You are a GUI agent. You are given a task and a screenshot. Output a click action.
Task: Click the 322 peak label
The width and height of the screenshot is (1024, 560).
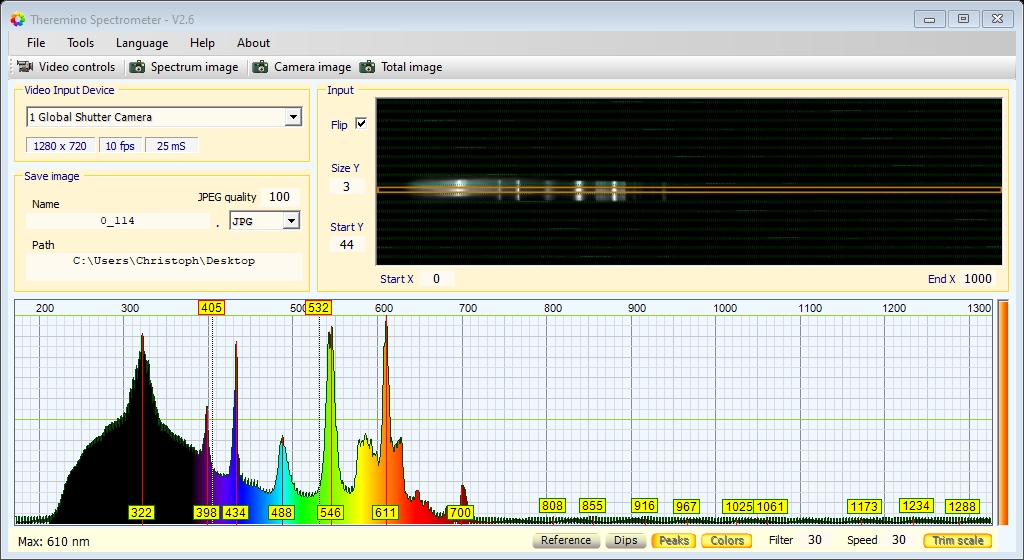141,512
